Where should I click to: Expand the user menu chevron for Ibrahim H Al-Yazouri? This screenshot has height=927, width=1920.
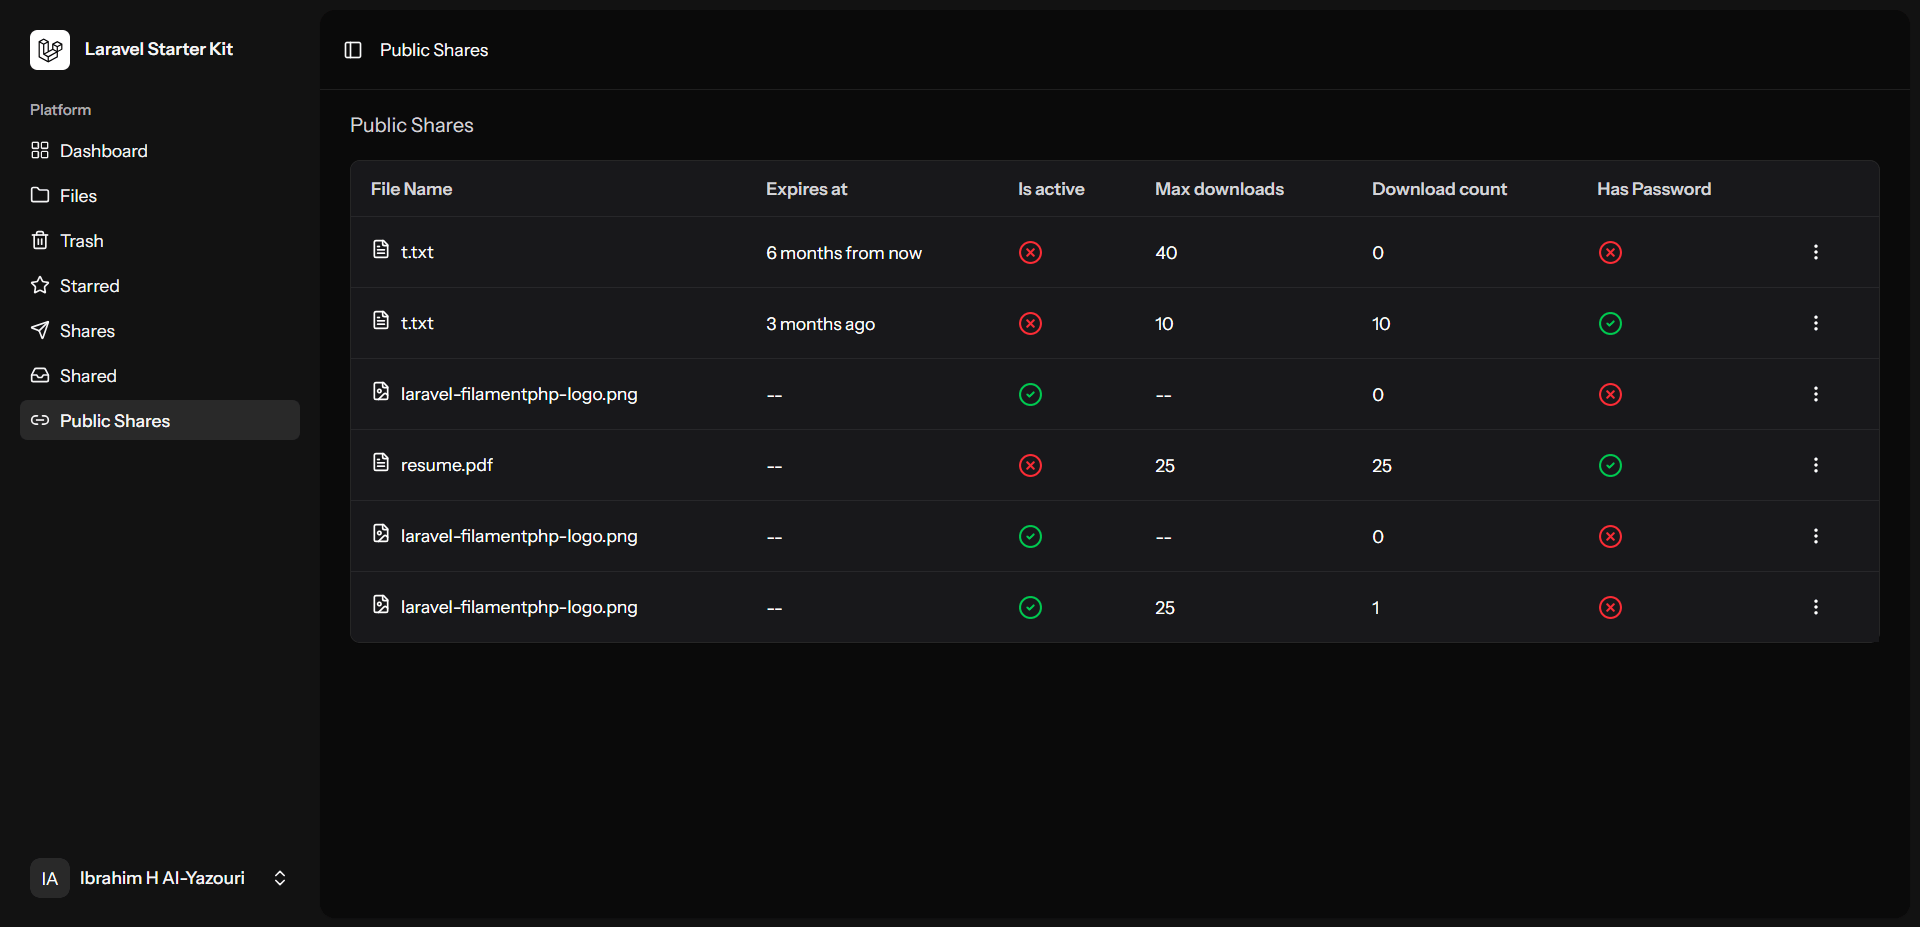pos(280,878)
